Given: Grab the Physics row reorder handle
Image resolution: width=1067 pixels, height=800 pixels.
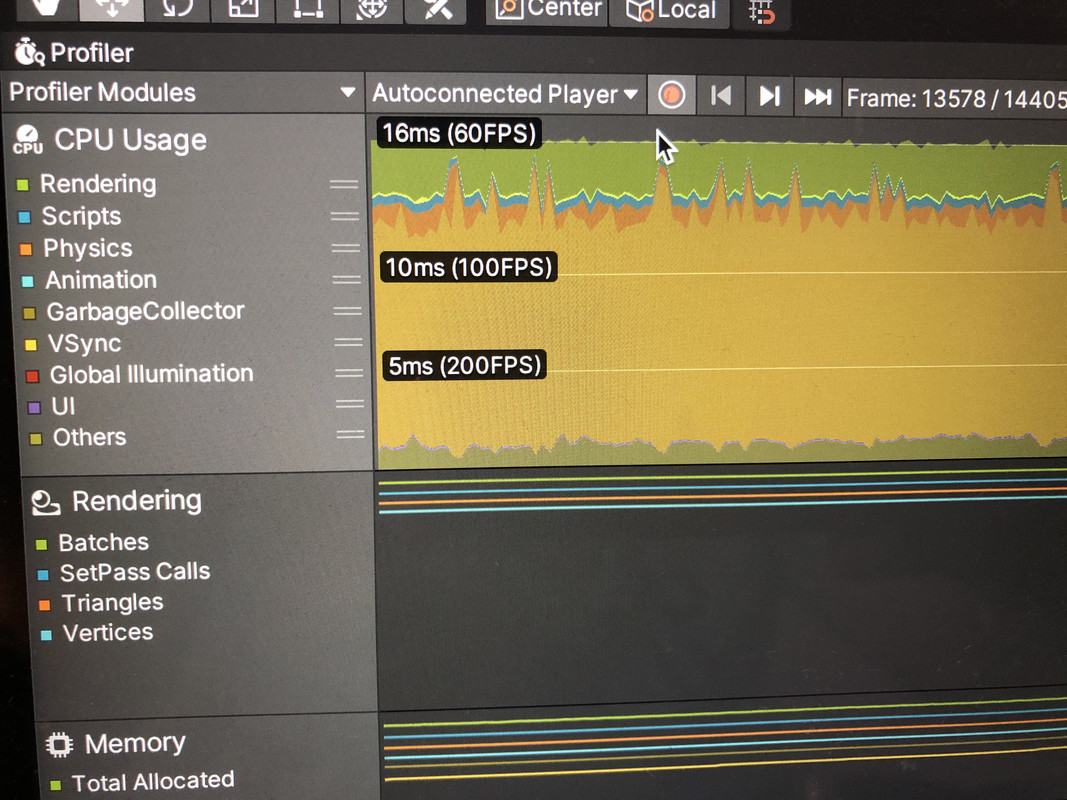Looking at the screenshot, I should coord(346,248).
